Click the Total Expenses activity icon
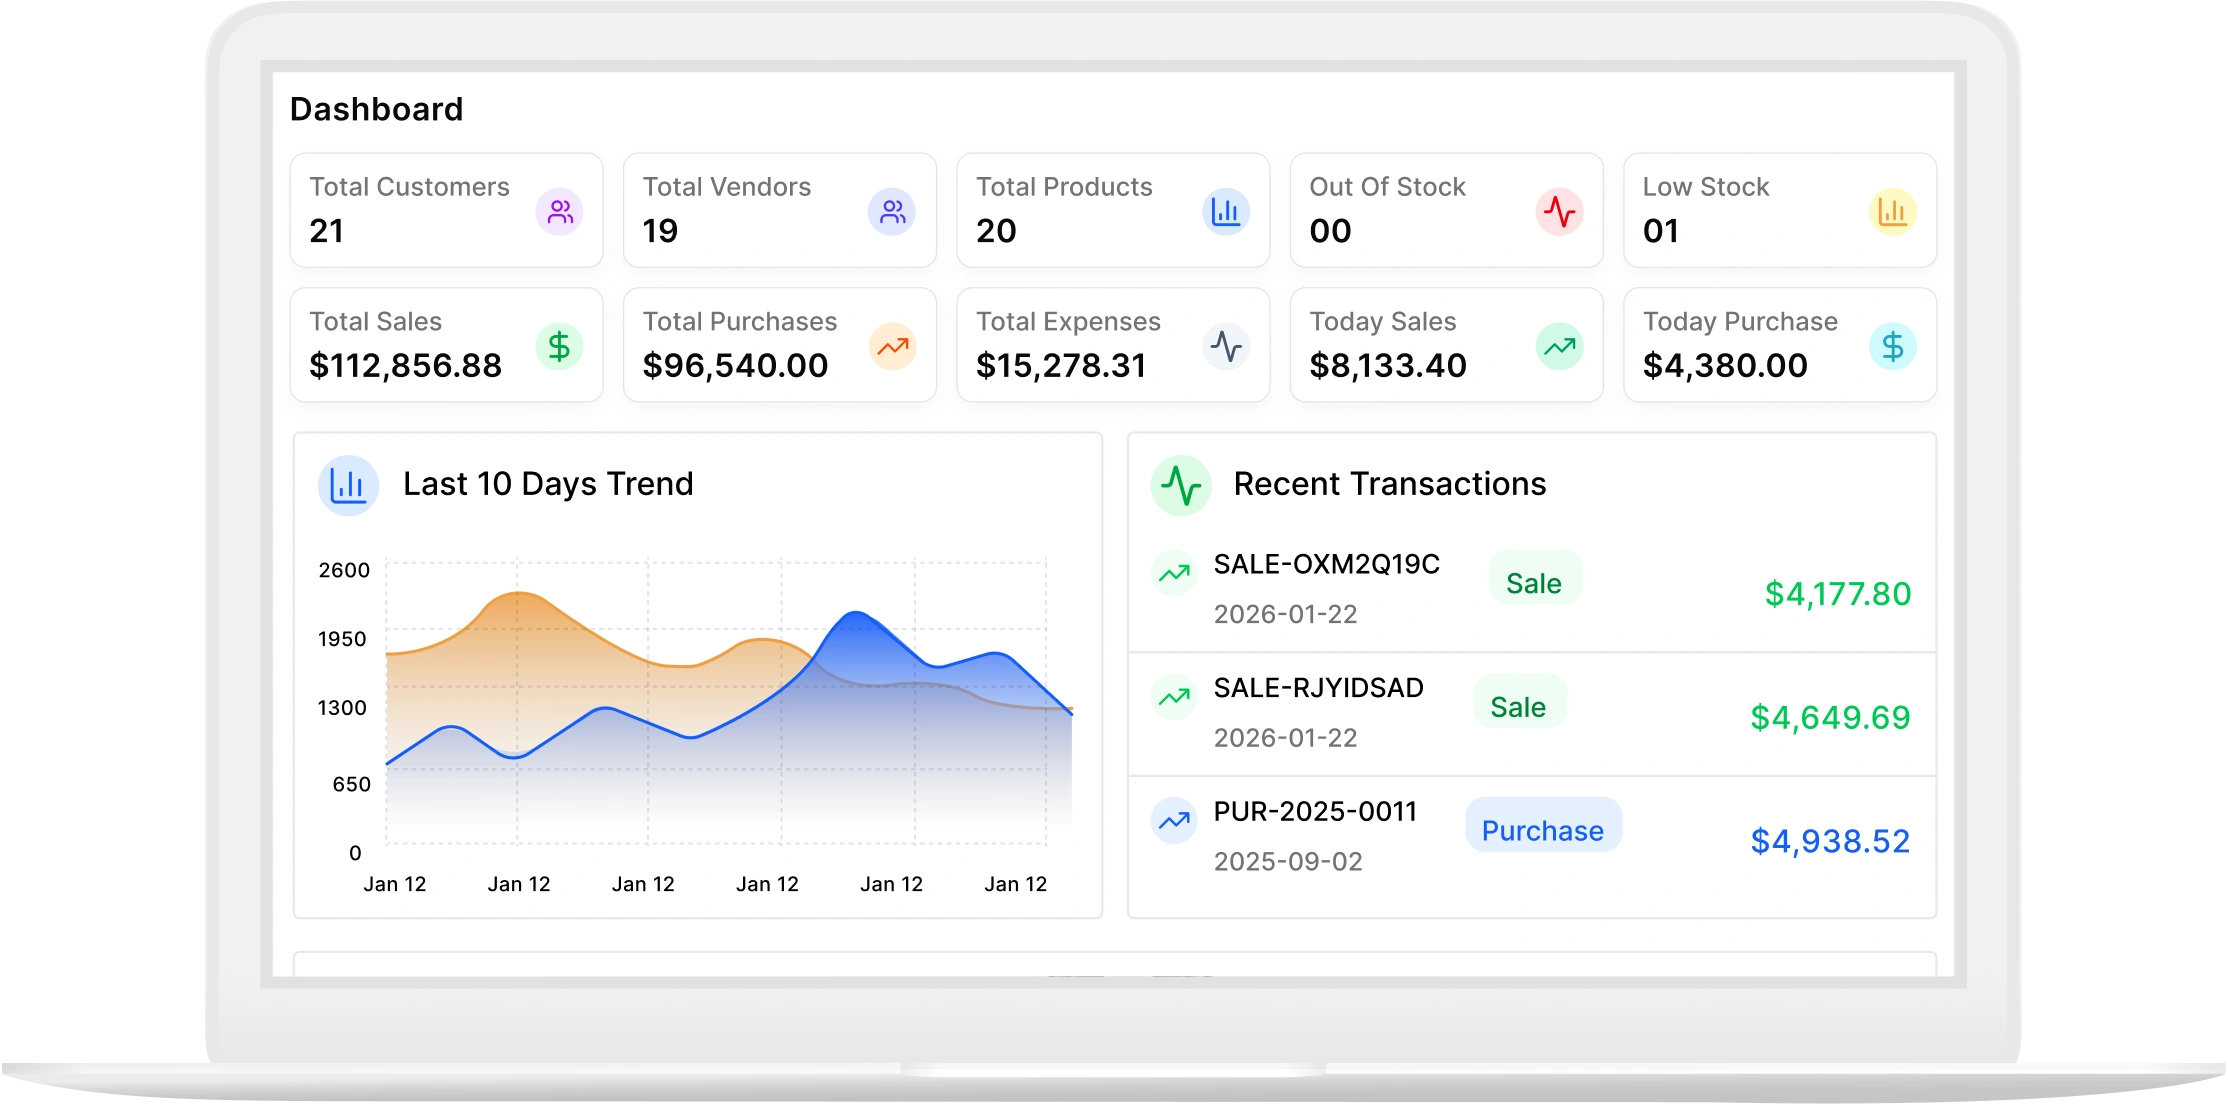2228x1112 pixels. [x=1226, y=347]
